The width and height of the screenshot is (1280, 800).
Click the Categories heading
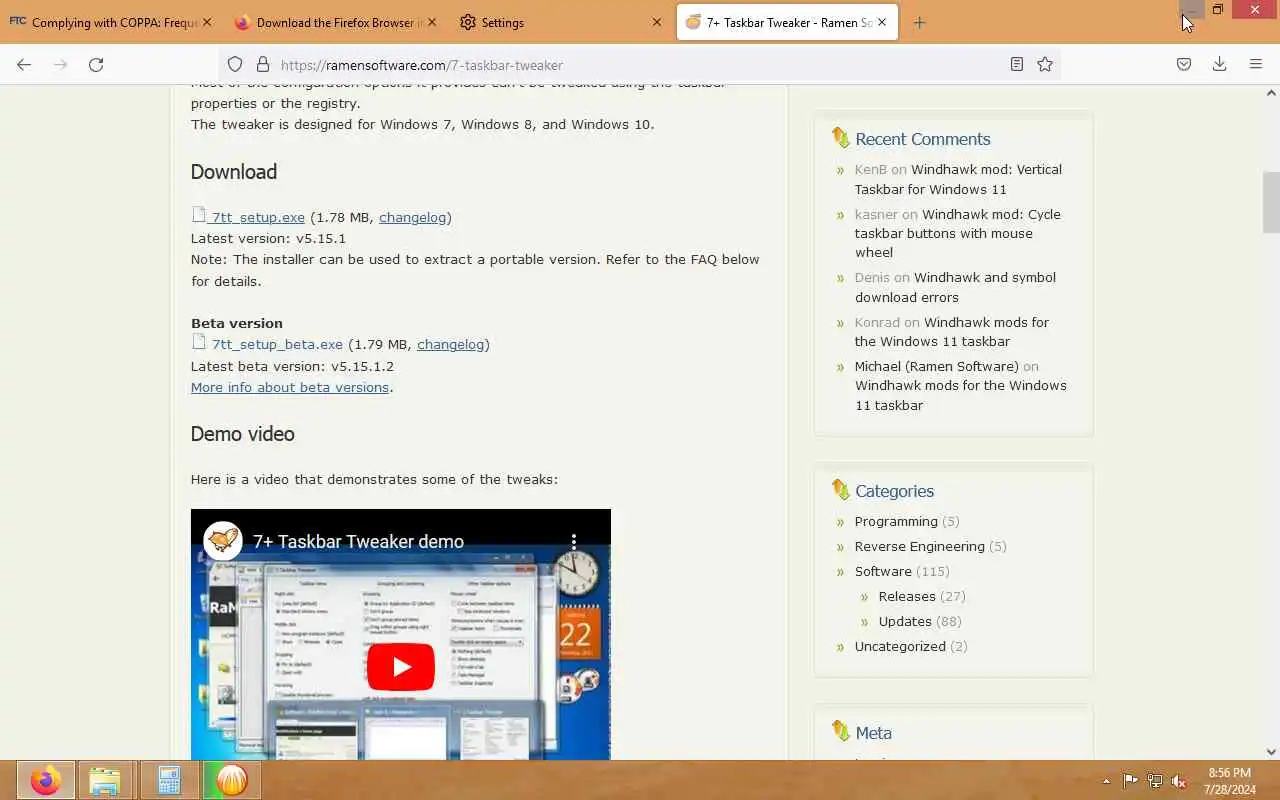coord(894,491)
